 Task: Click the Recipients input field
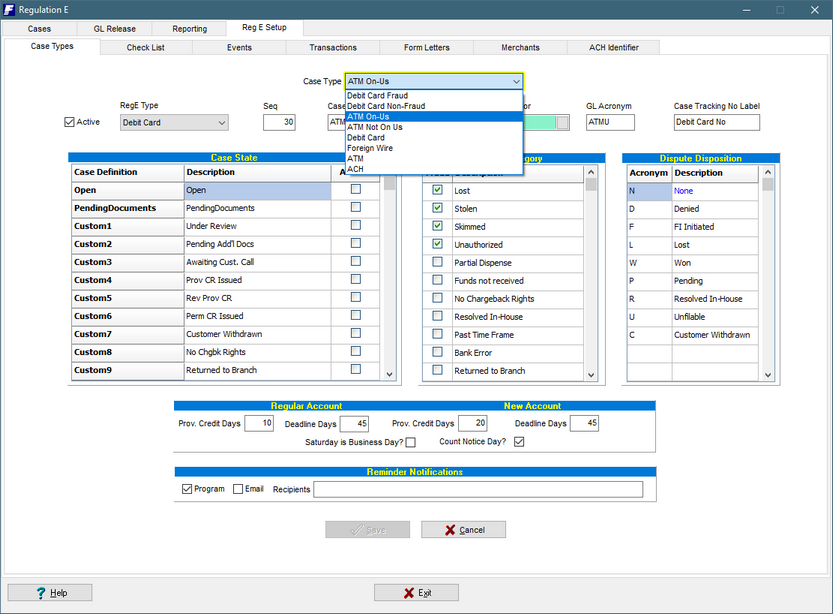478,489
